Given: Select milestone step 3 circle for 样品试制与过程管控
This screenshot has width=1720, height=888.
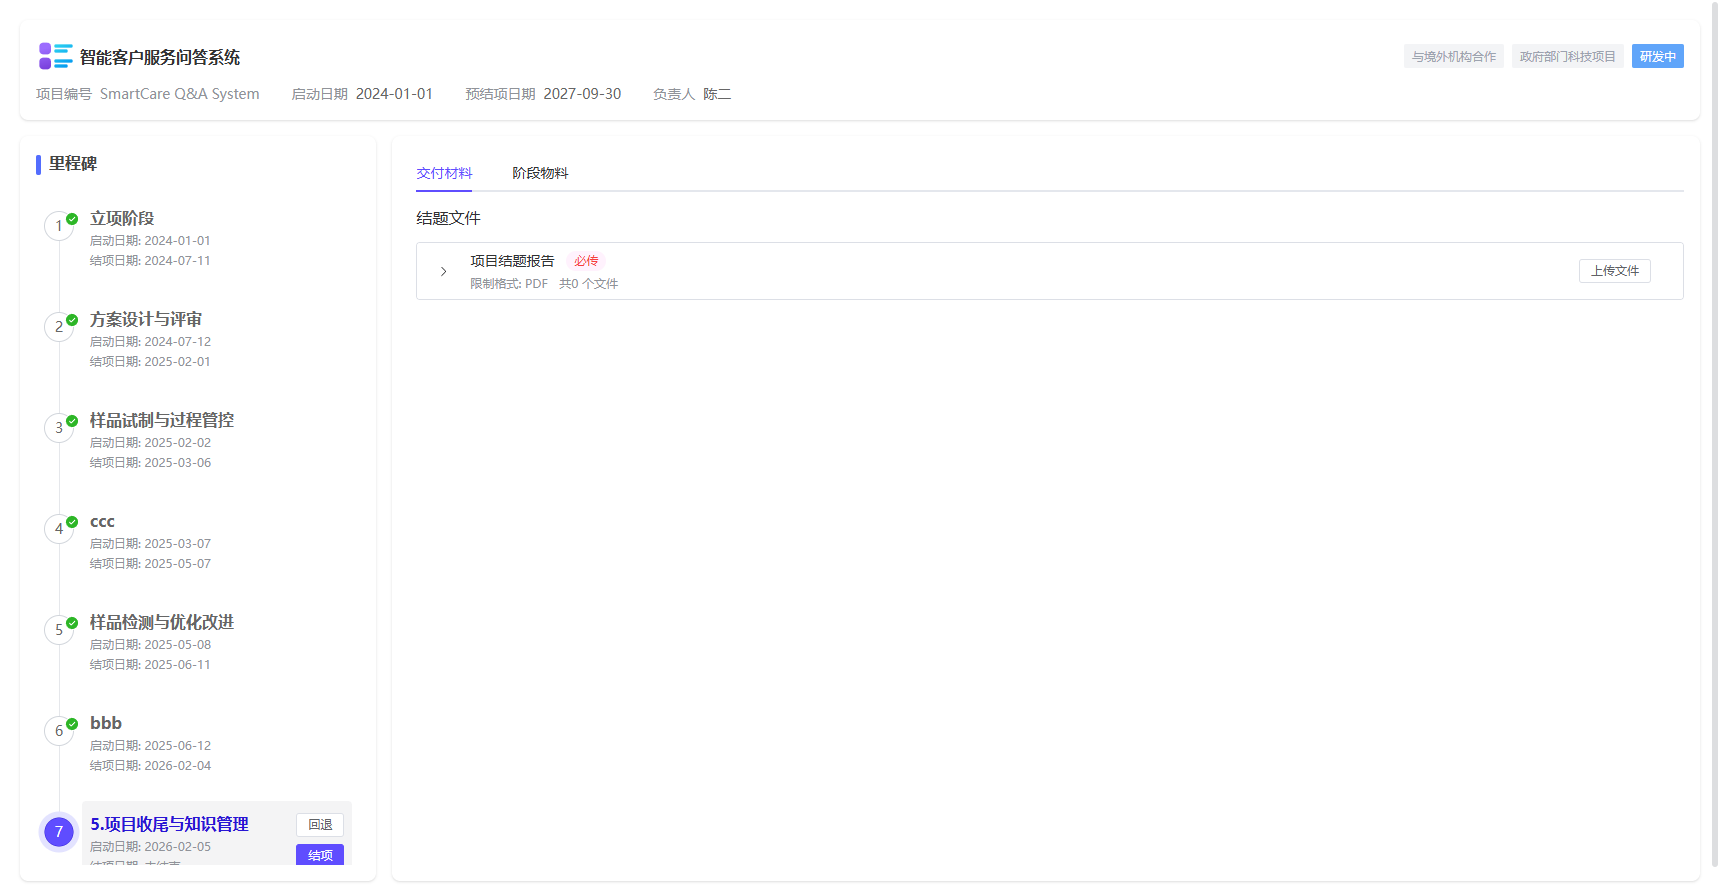Looking at the screenshot, I should [x=59, y=428].
